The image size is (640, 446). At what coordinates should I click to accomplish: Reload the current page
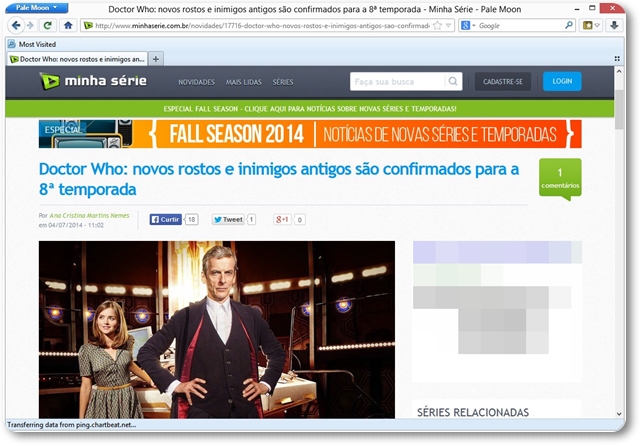[x=48, y=26]
